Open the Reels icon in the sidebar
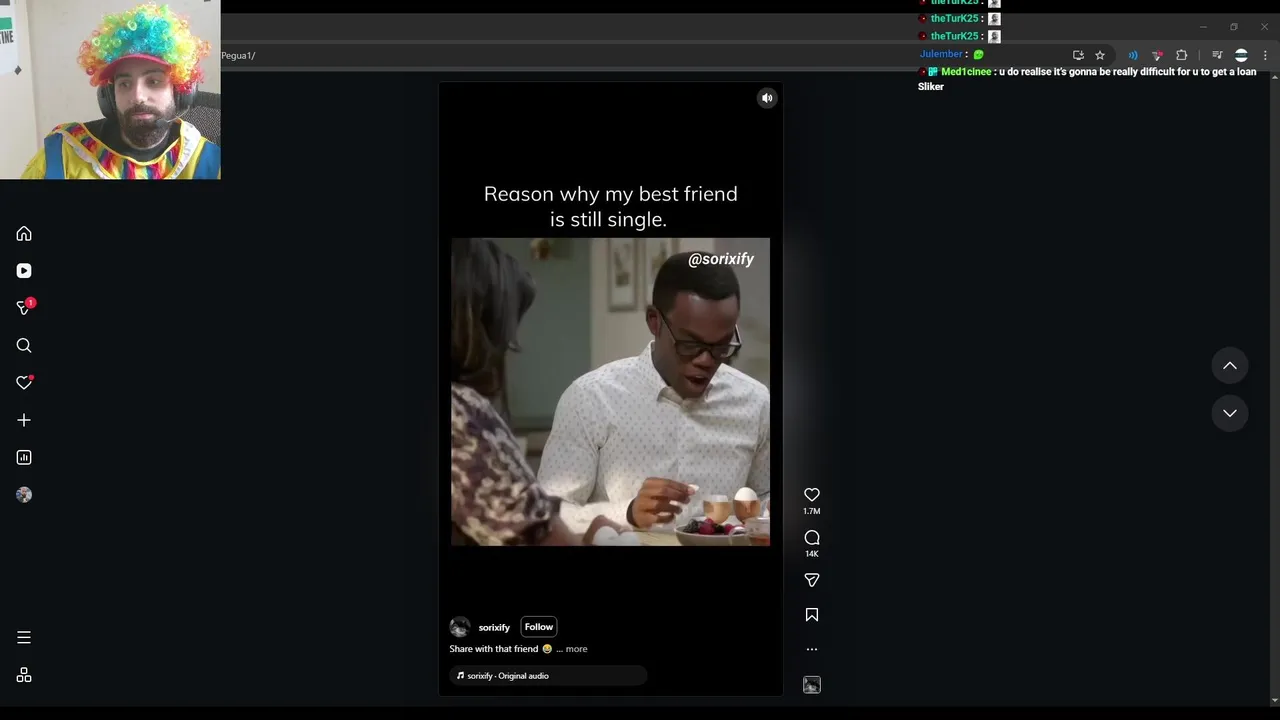This screenshot has height=720, width=1280. (24, 271)
